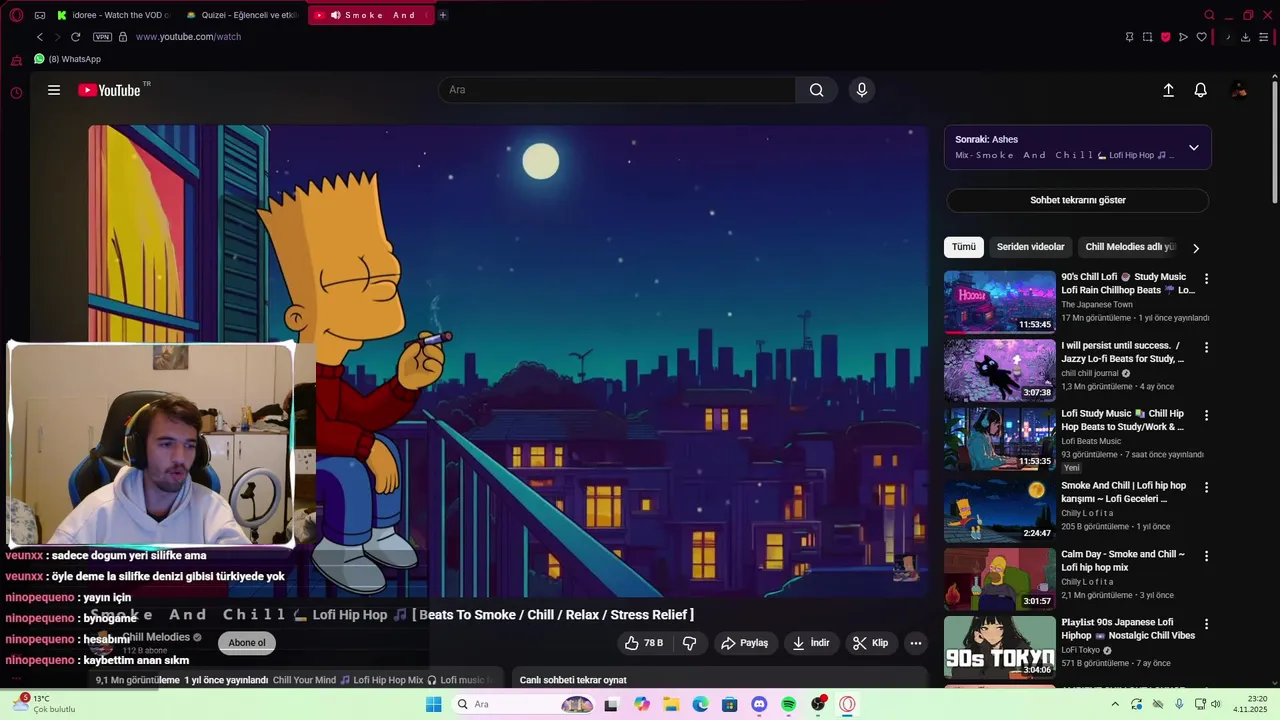Open Opera workspaces icon in the tab bar
Screen dimensions: 1280x720
coord(40,15)
